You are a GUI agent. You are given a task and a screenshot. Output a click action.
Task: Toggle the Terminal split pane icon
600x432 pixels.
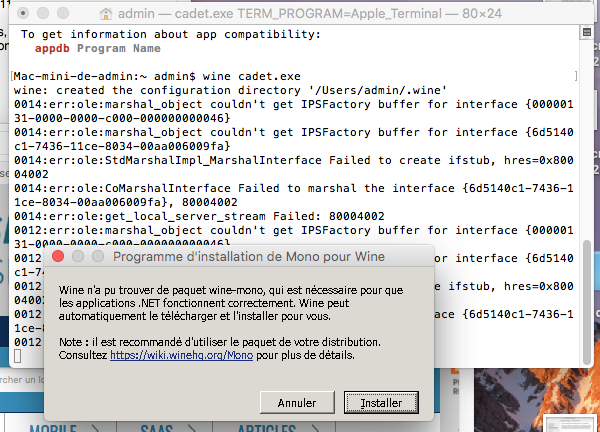(x=587, y=32)
